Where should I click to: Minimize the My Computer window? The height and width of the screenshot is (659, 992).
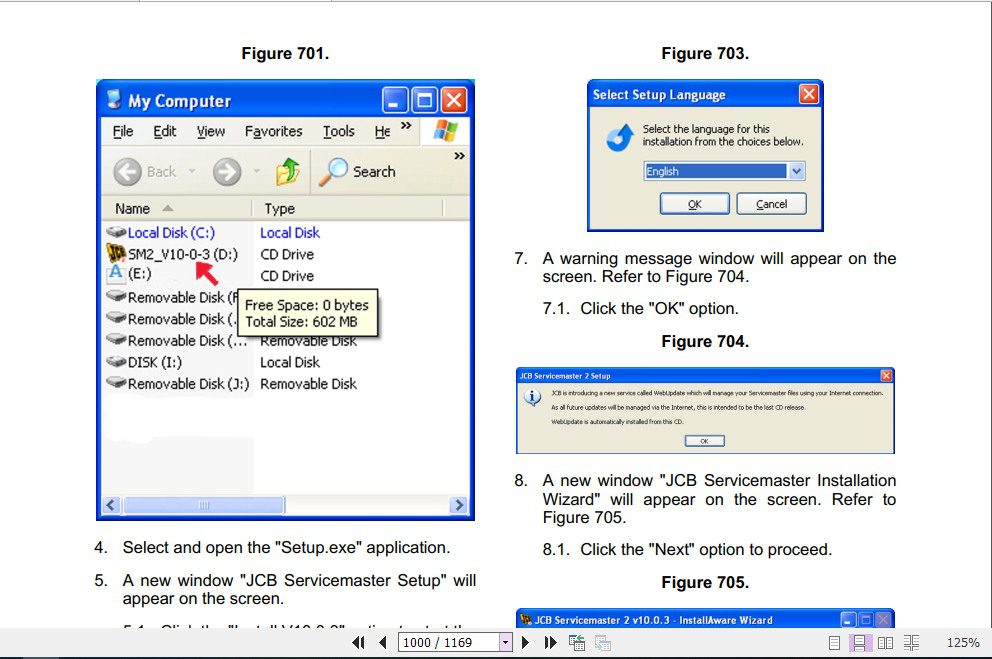tap(395, 100)
